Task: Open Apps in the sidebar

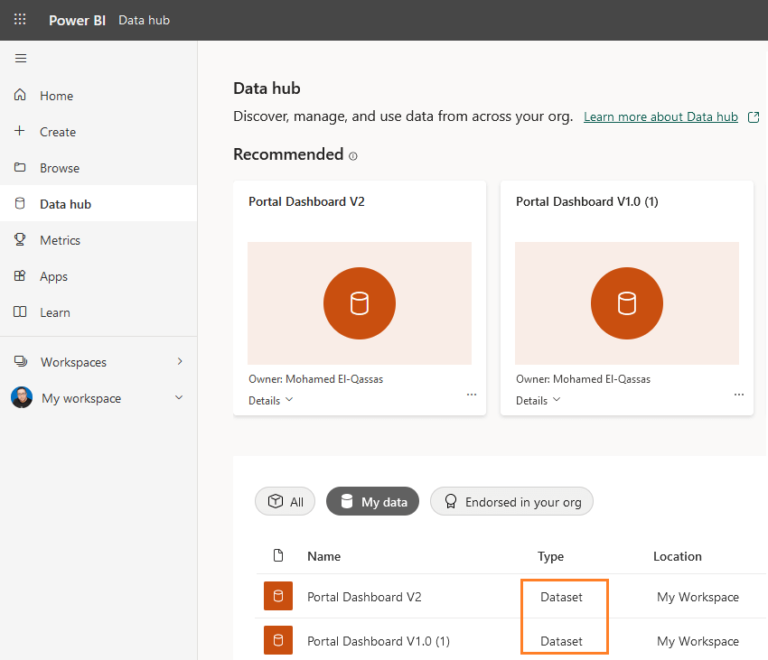Action: click(53, 276)
